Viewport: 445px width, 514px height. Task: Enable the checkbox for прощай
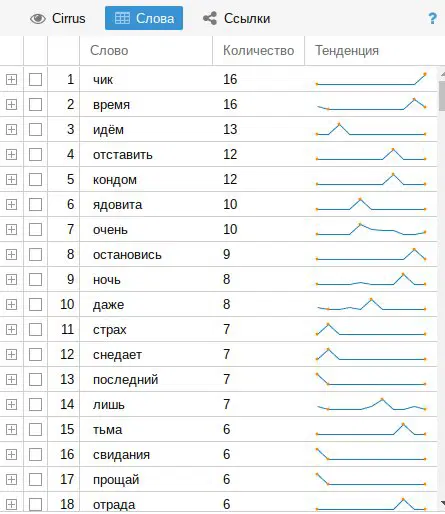[35, 479]
